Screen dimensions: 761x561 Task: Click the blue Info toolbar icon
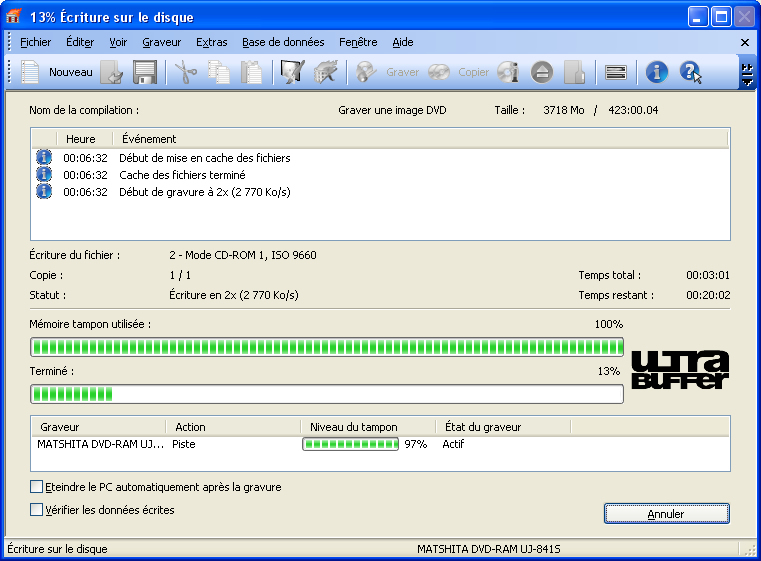[656, 72]
